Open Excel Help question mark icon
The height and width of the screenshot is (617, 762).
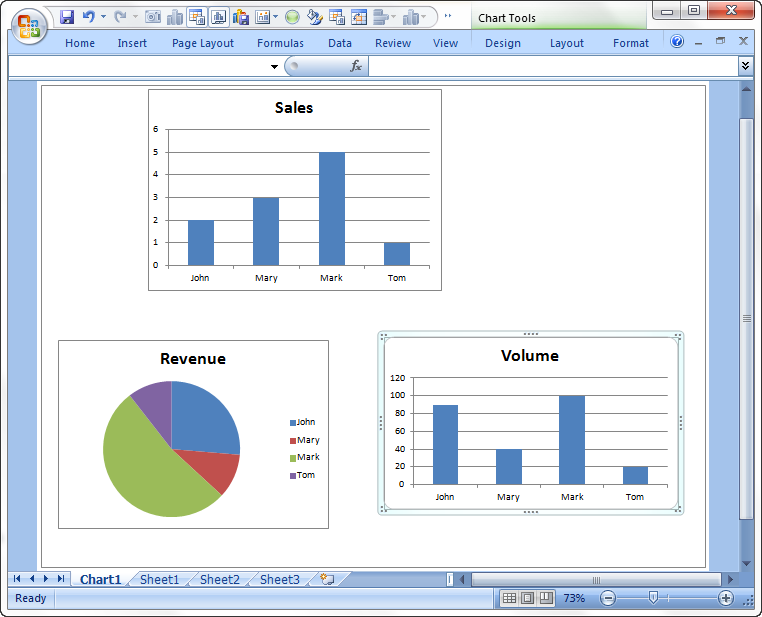[677, 42]
